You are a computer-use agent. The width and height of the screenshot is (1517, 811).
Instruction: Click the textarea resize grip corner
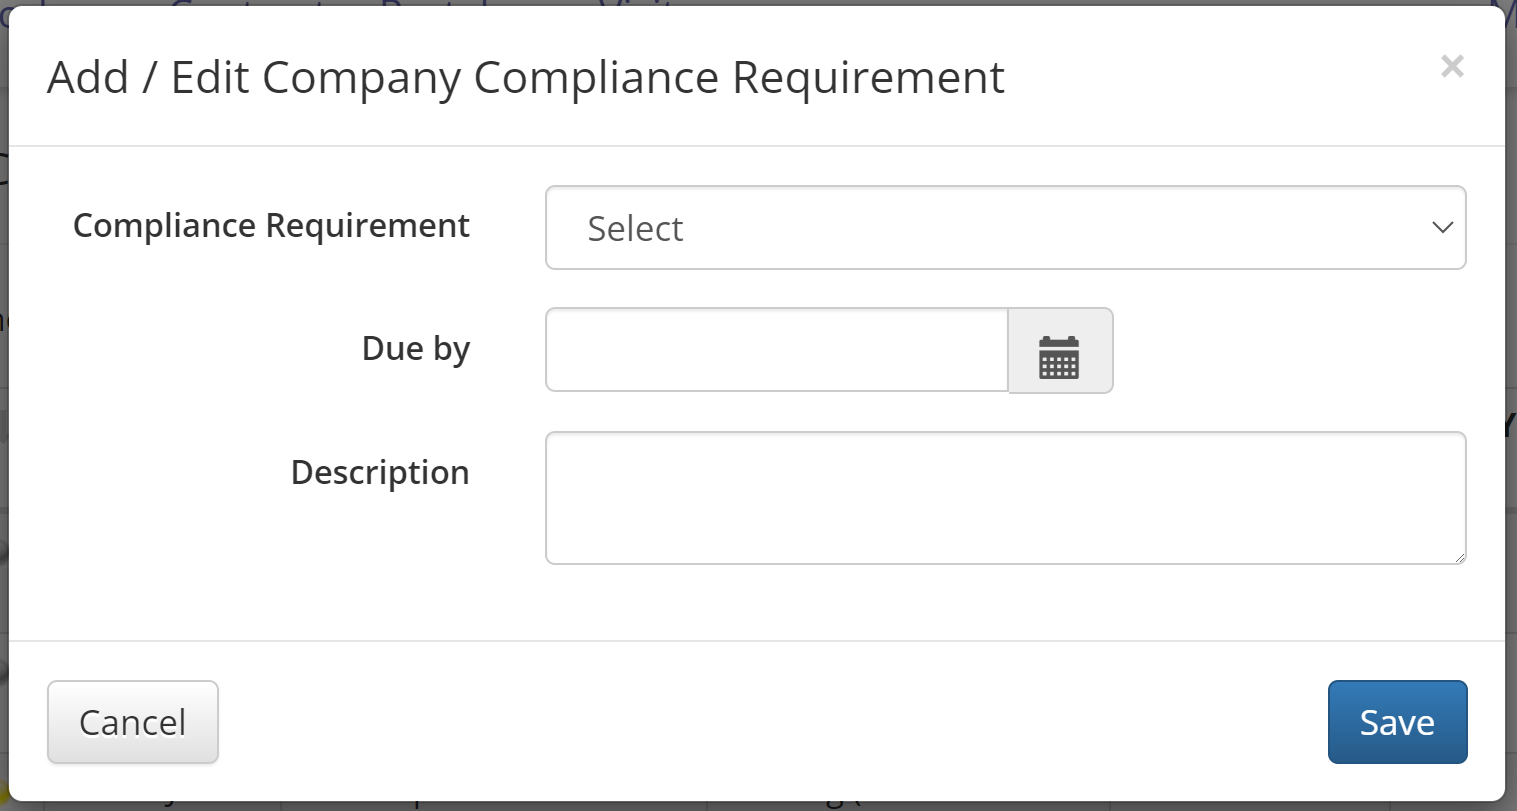pyautogui.click(x=1460, y=557)
